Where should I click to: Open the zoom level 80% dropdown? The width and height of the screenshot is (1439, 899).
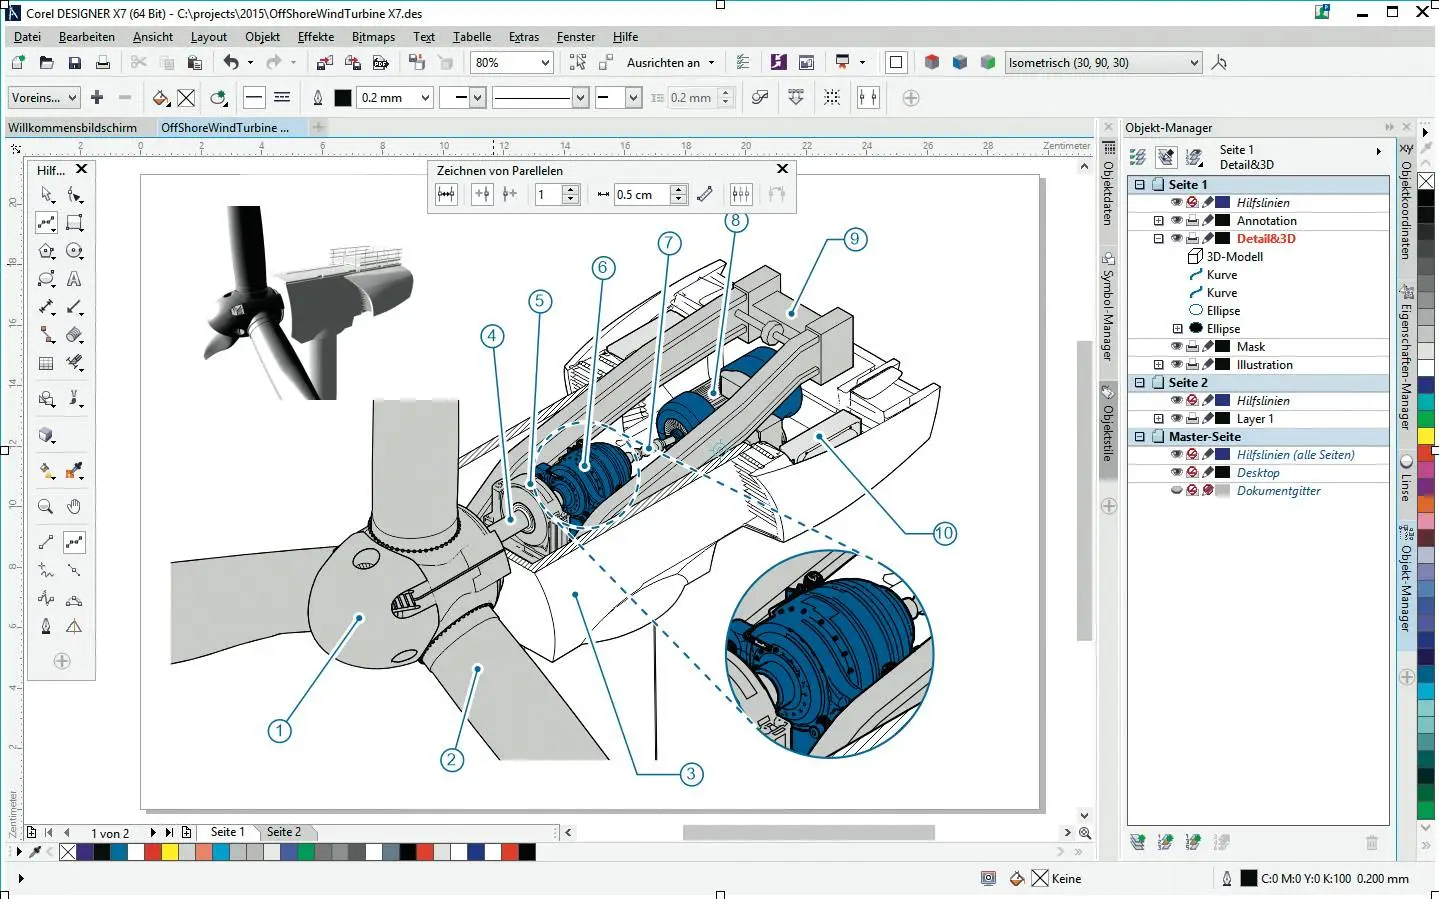coord(545,63)
